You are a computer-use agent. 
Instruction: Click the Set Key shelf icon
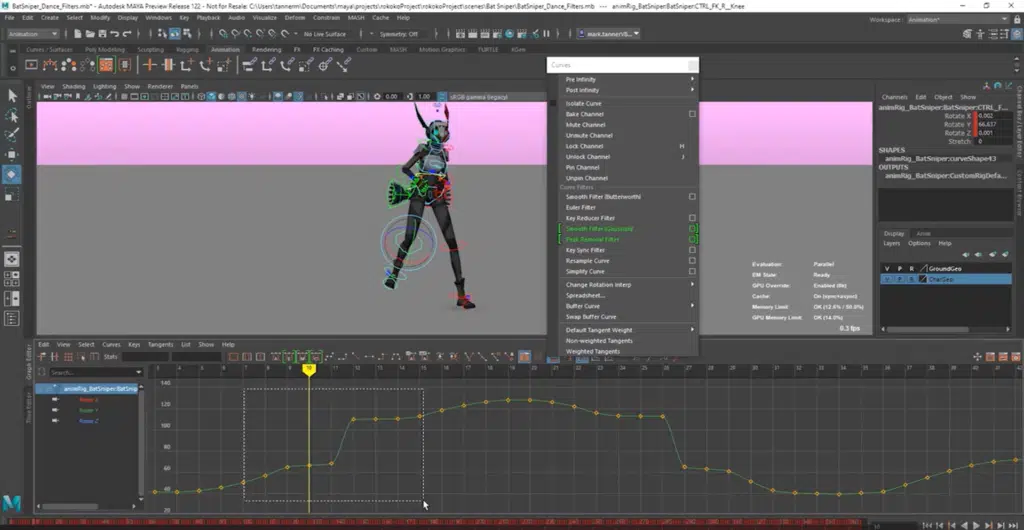pos(150,64)
